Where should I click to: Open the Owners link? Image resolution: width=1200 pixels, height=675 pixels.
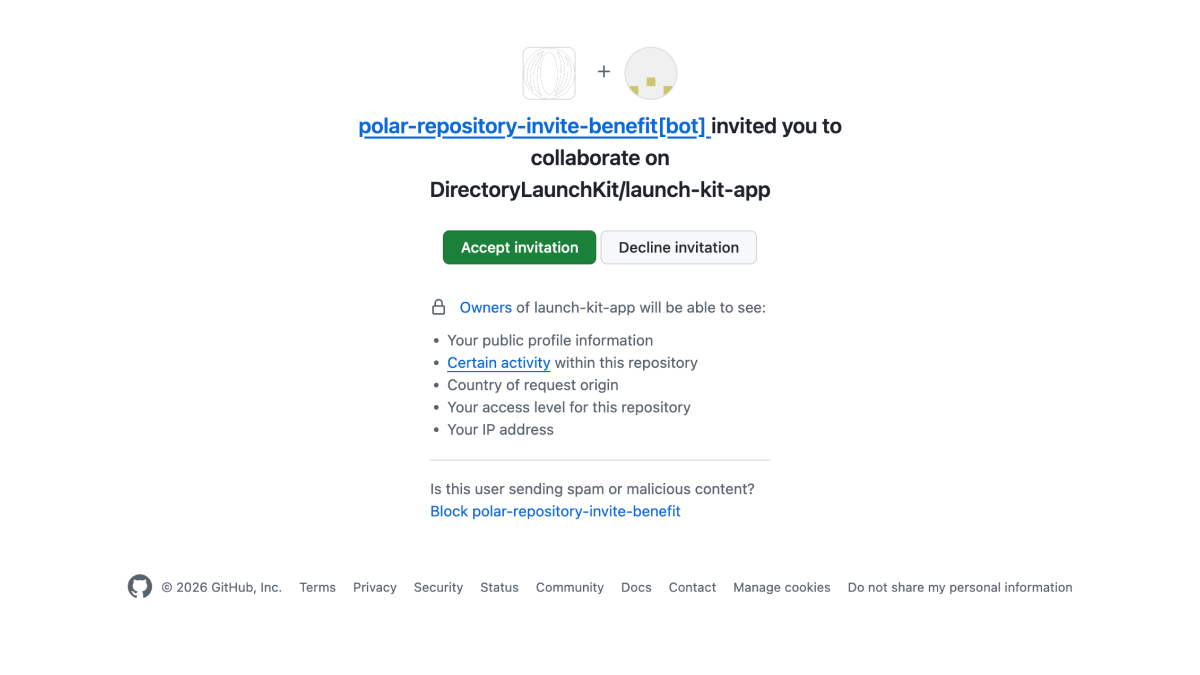[x=485, y=308]
